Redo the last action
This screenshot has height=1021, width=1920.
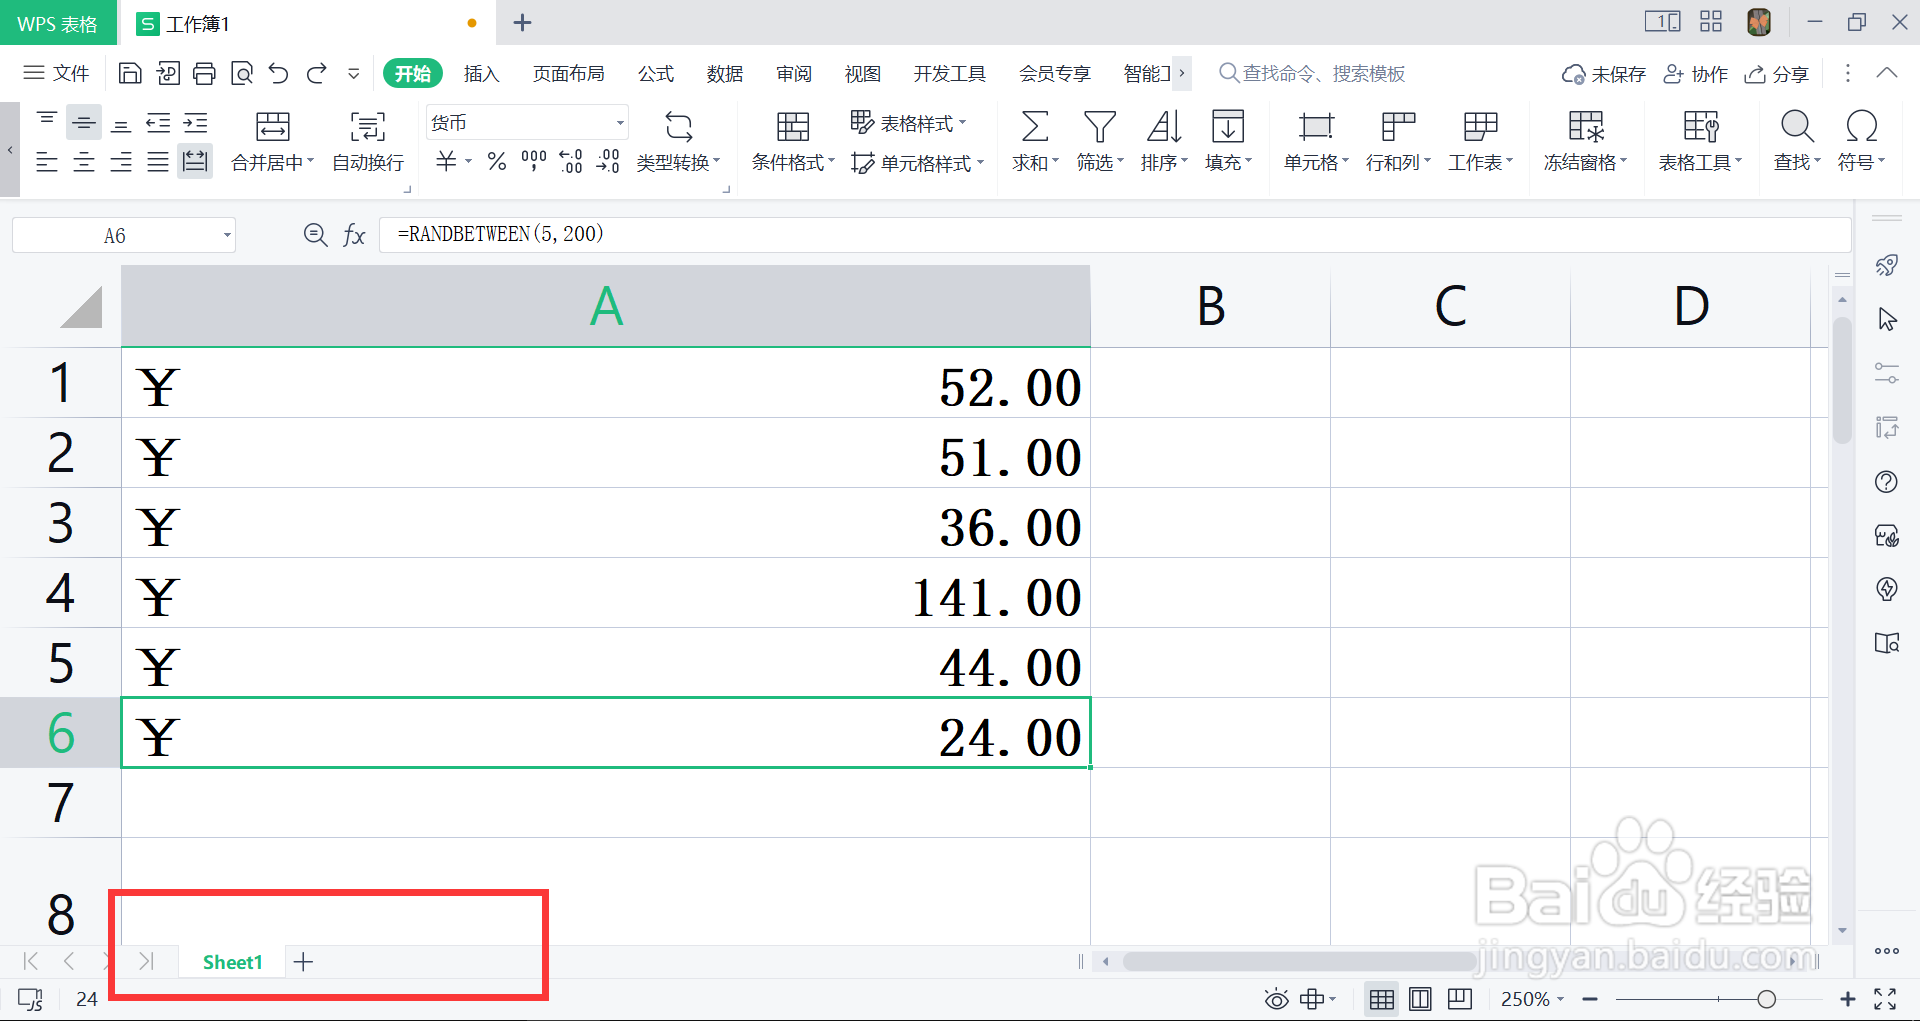tap(316, 73)
